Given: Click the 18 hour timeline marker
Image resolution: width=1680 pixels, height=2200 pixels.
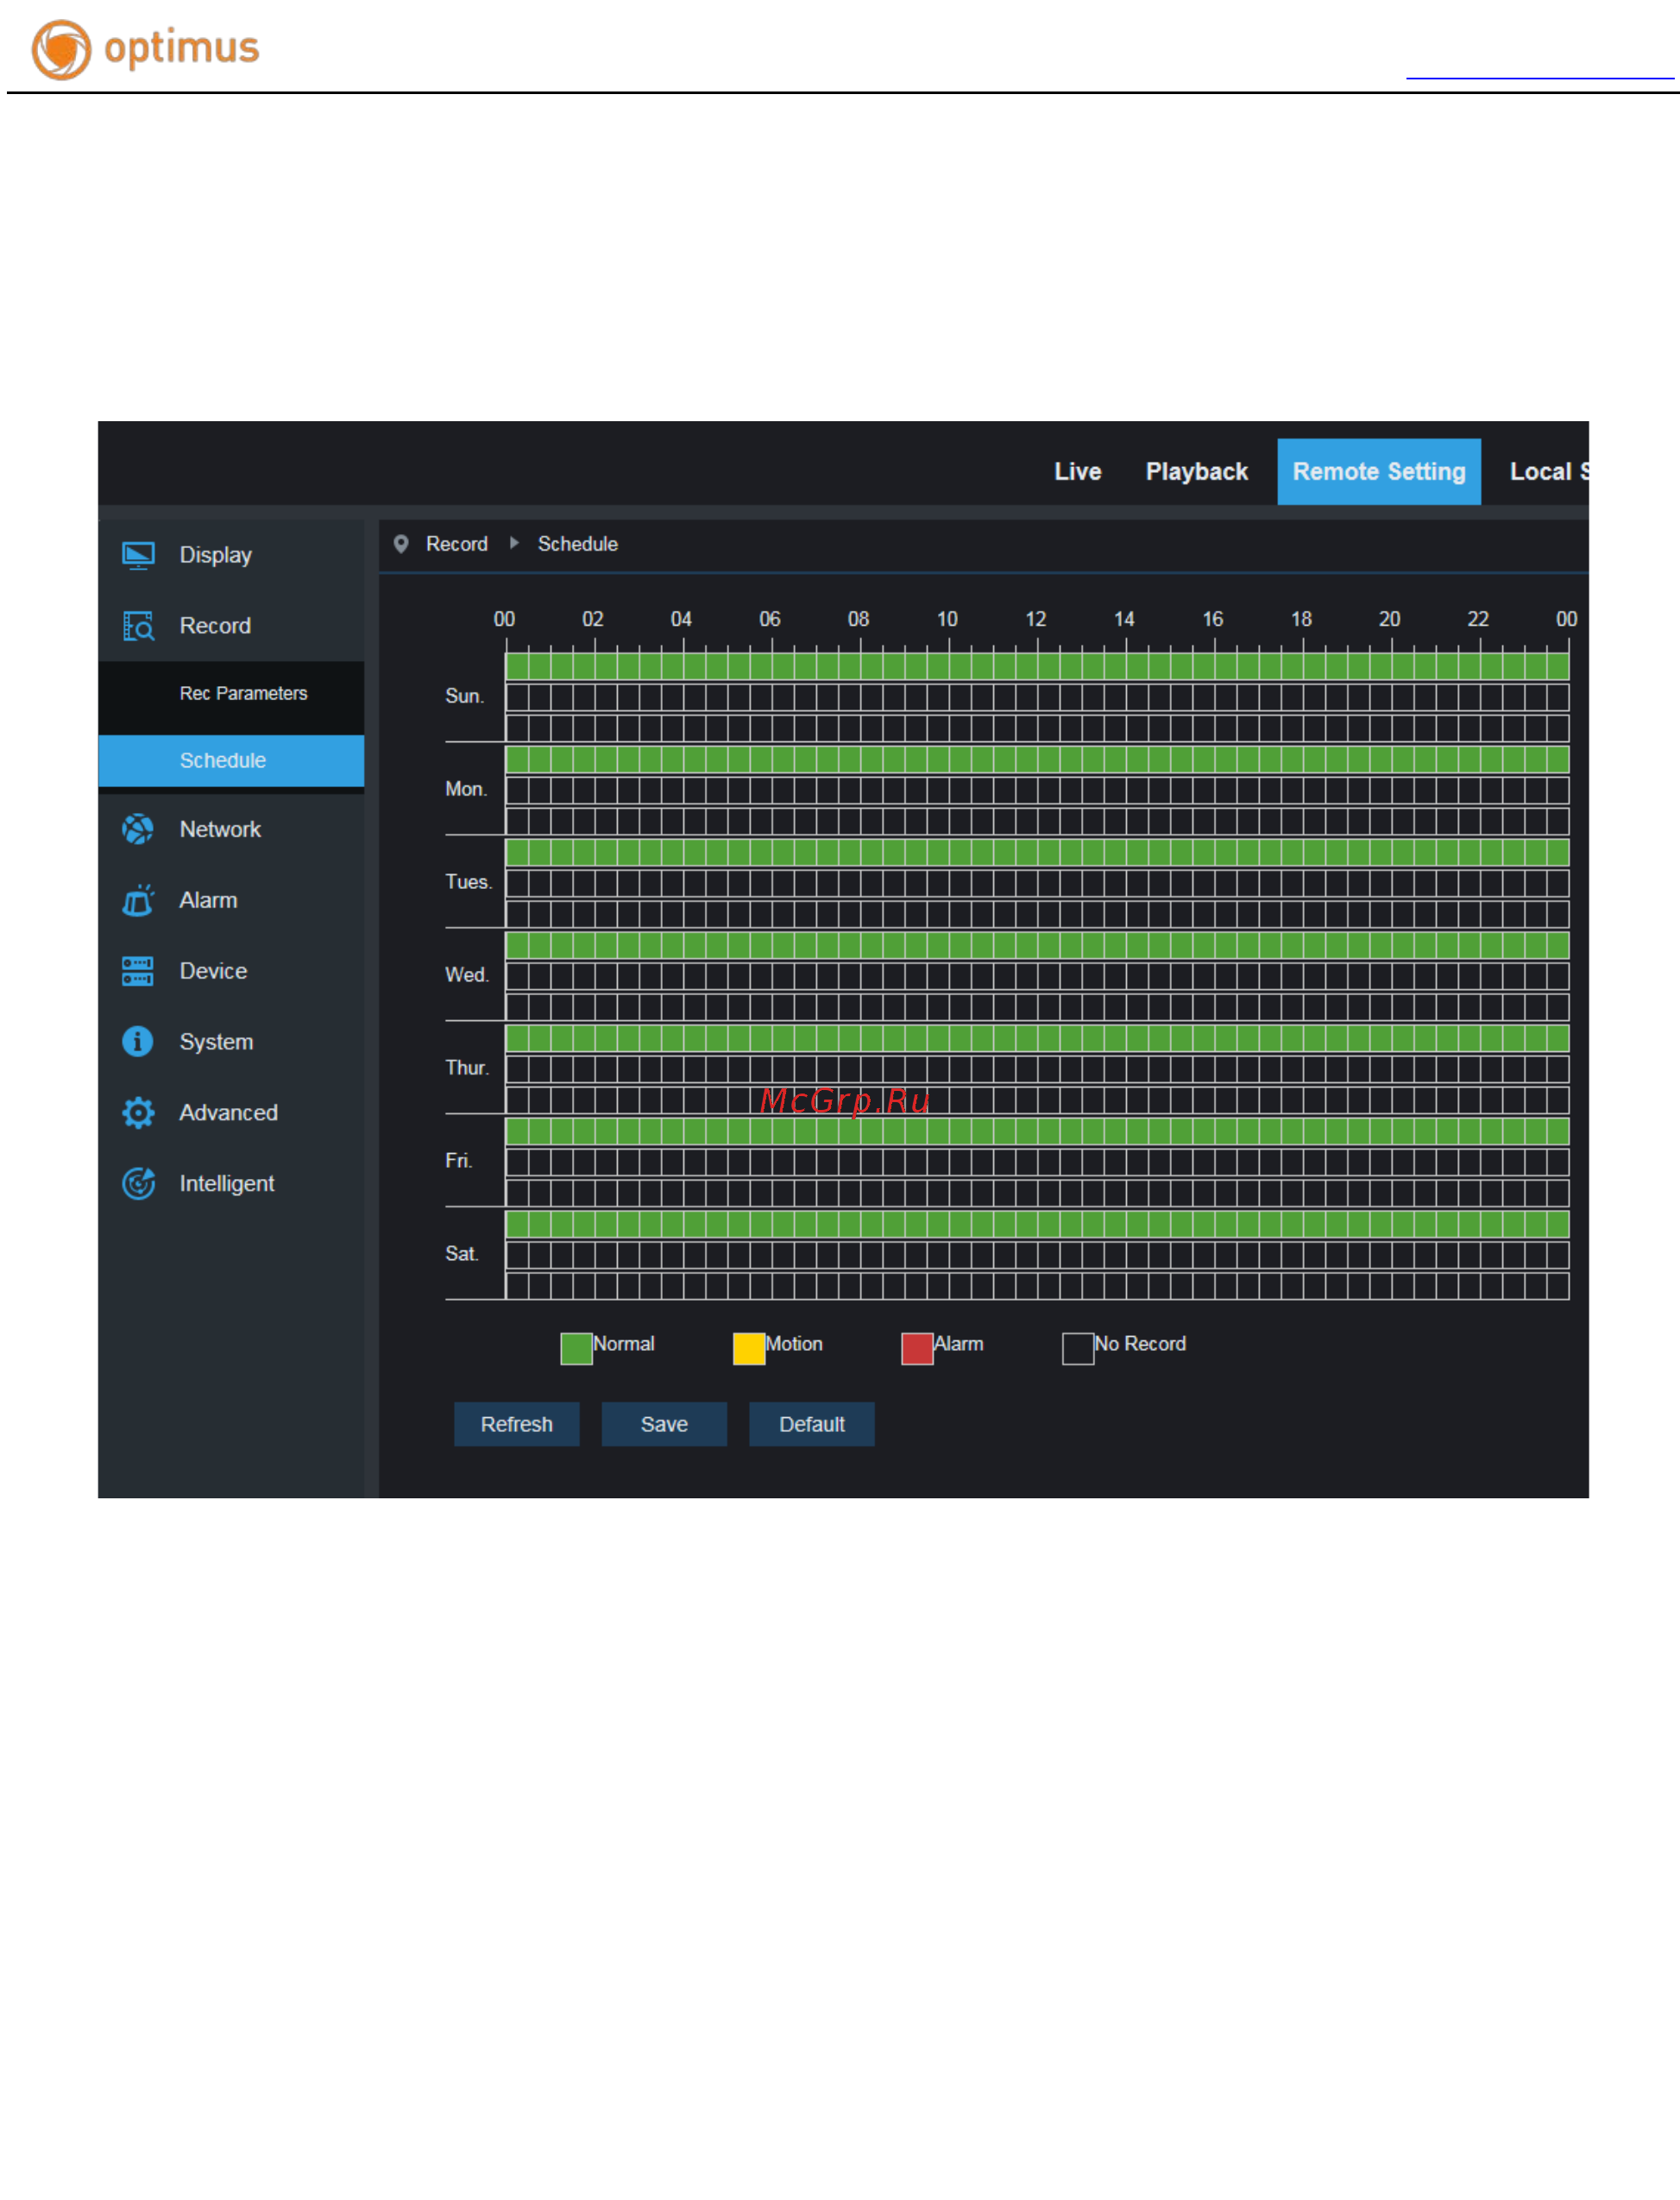Looking at the screenshot, I should tap(1302, 620).
